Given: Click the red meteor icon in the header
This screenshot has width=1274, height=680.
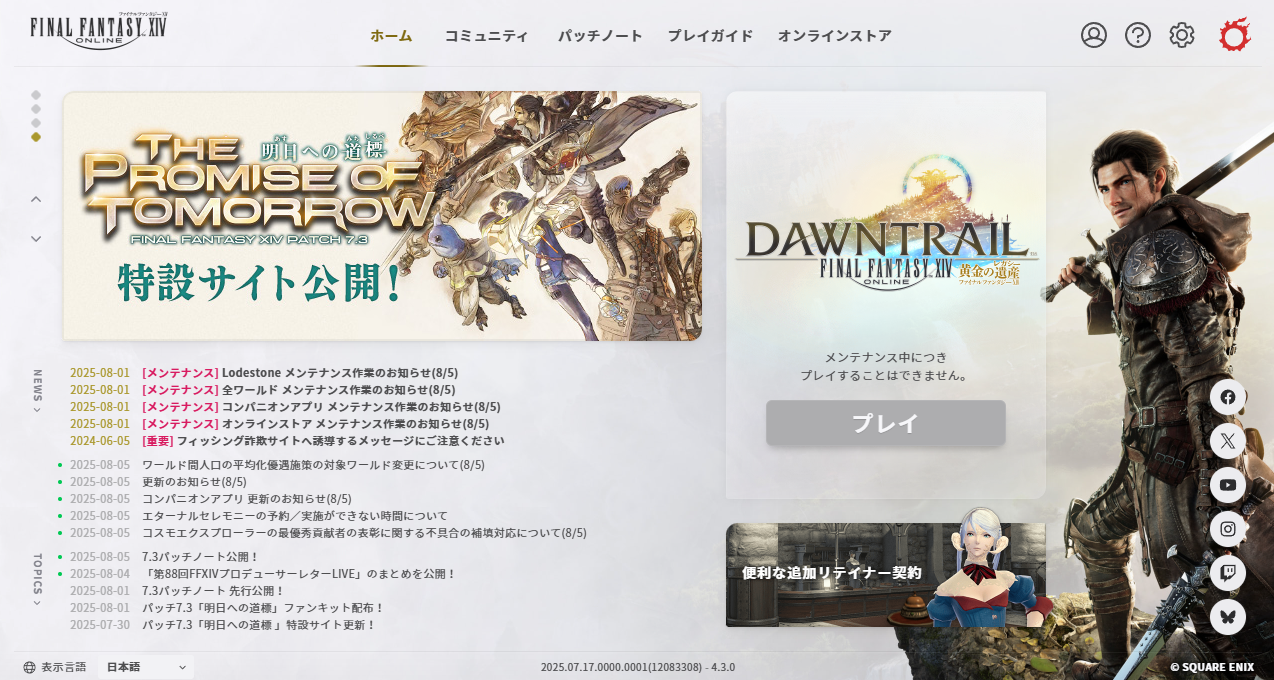Looking at the screenshot, I should [1235, 35].
